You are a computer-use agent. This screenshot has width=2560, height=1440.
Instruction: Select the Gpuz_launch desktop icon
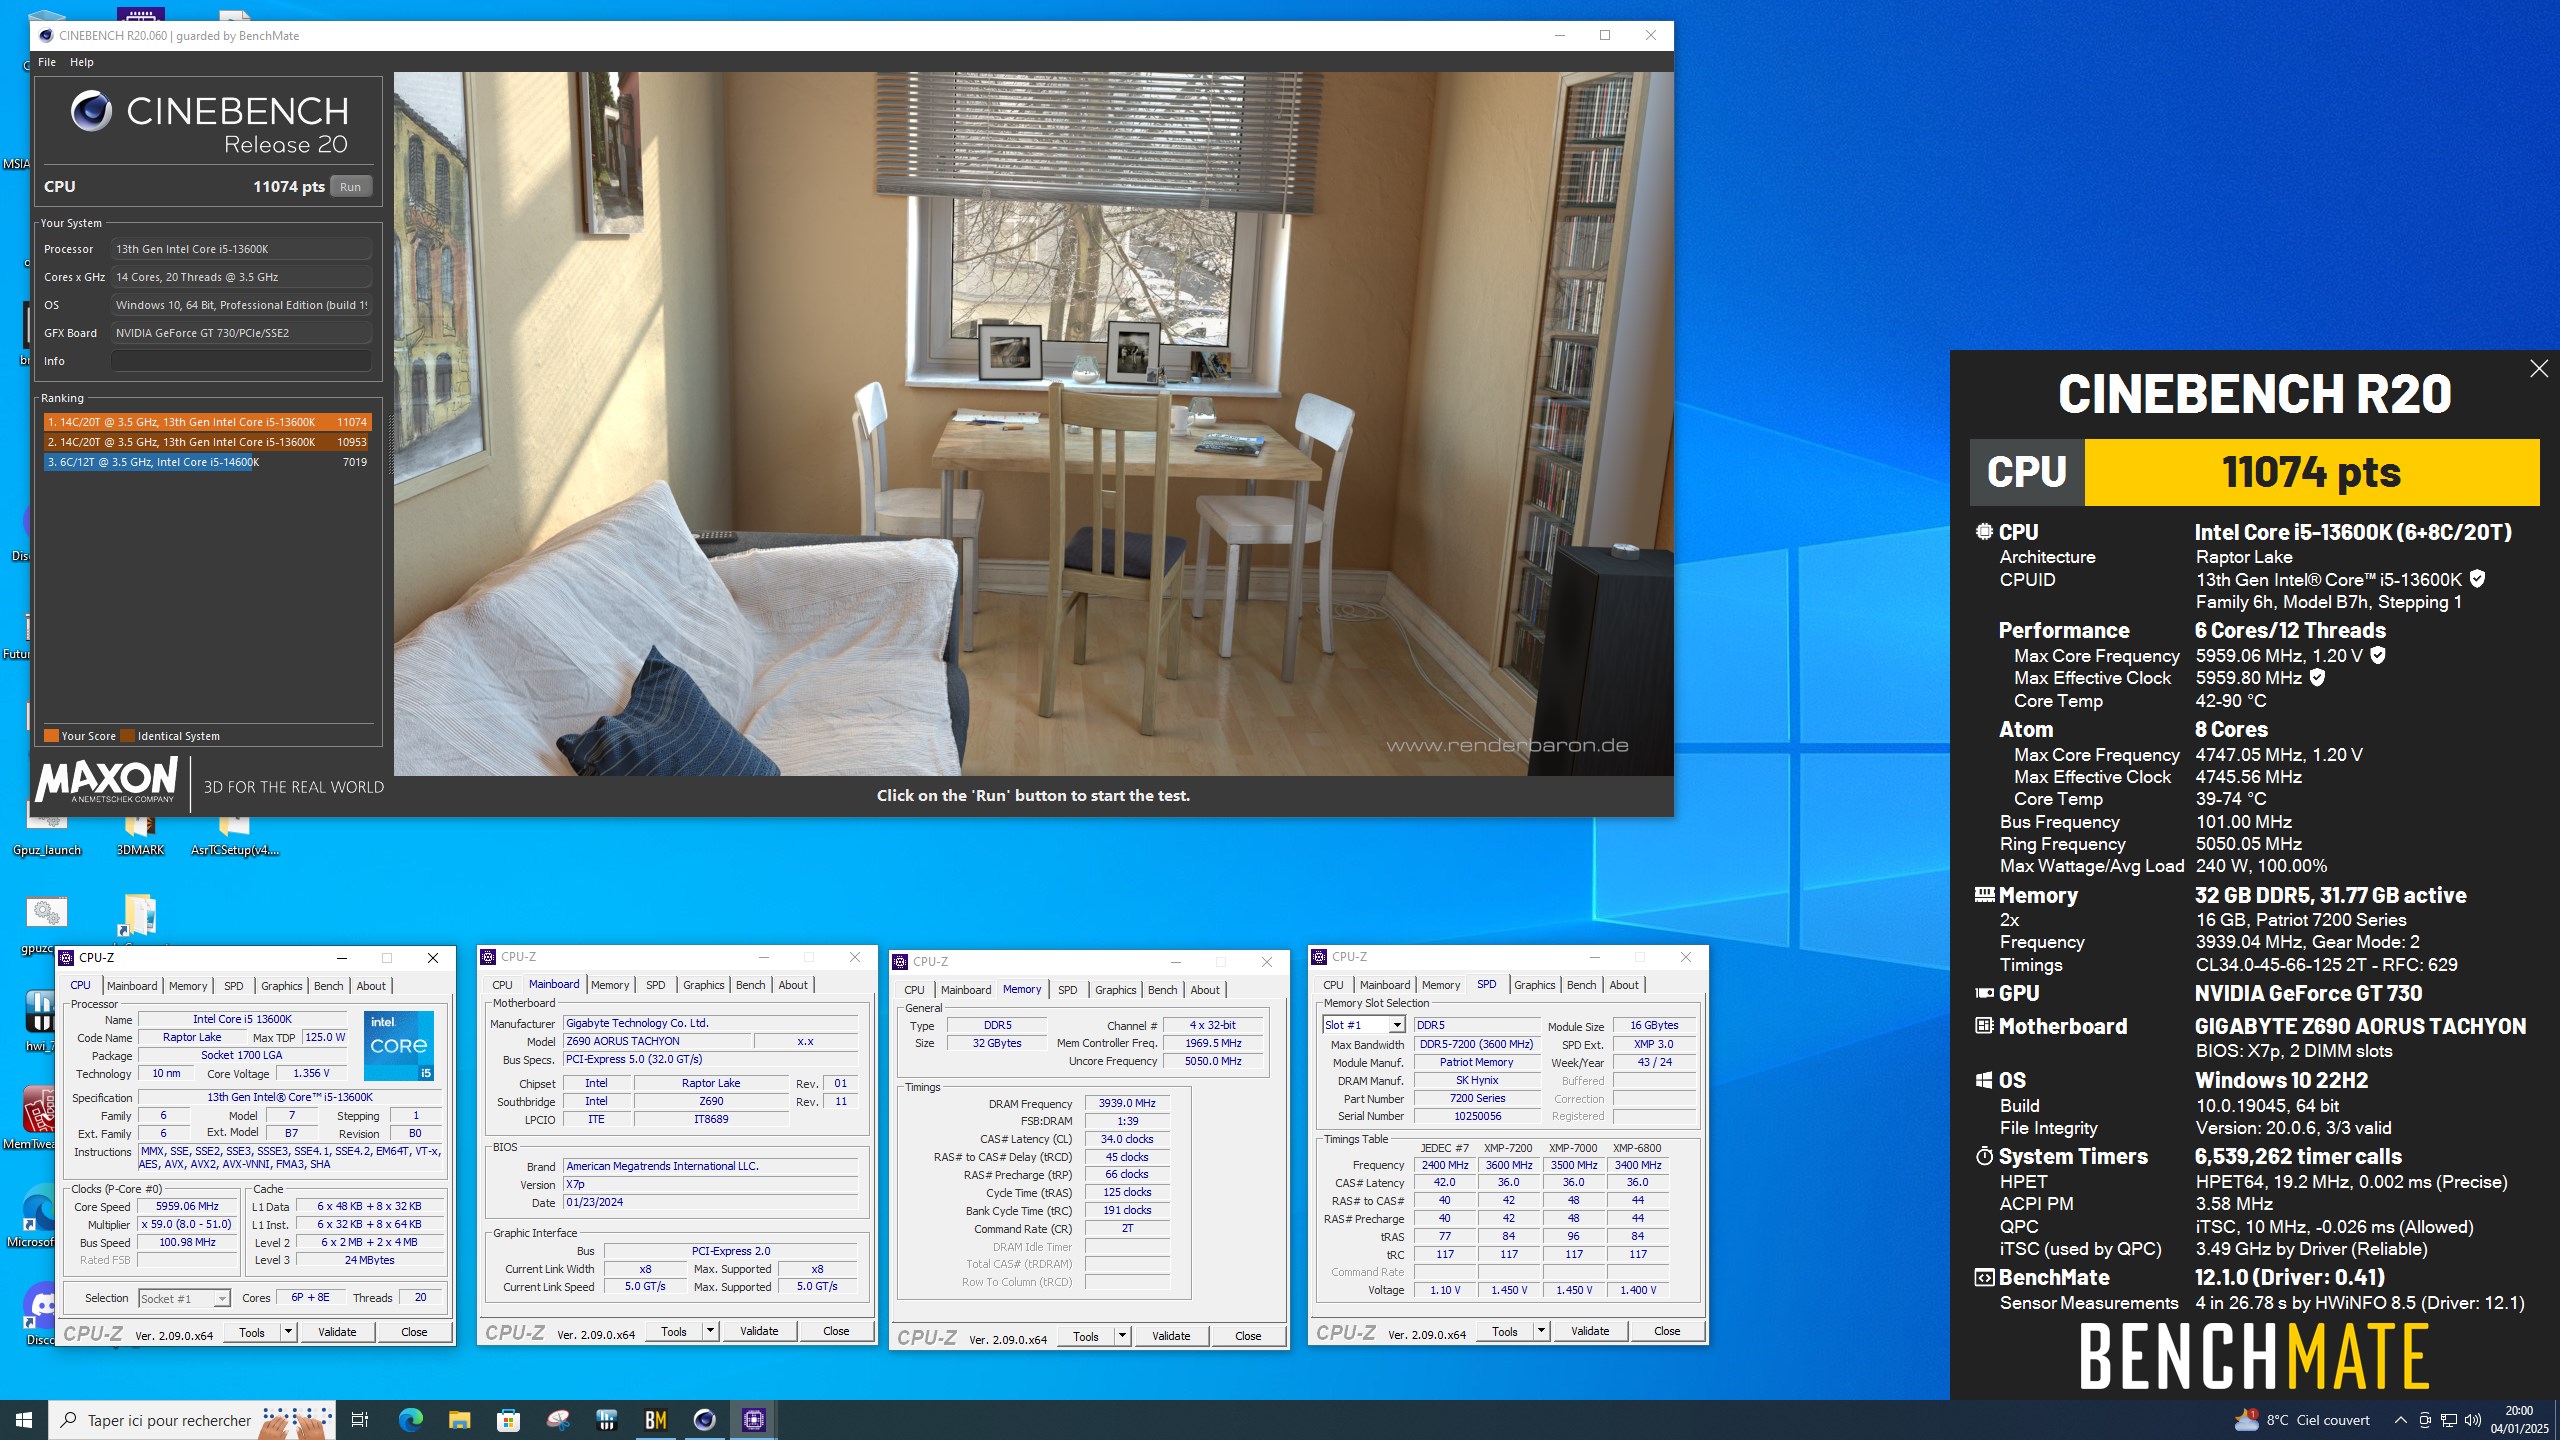pos(46,832)
